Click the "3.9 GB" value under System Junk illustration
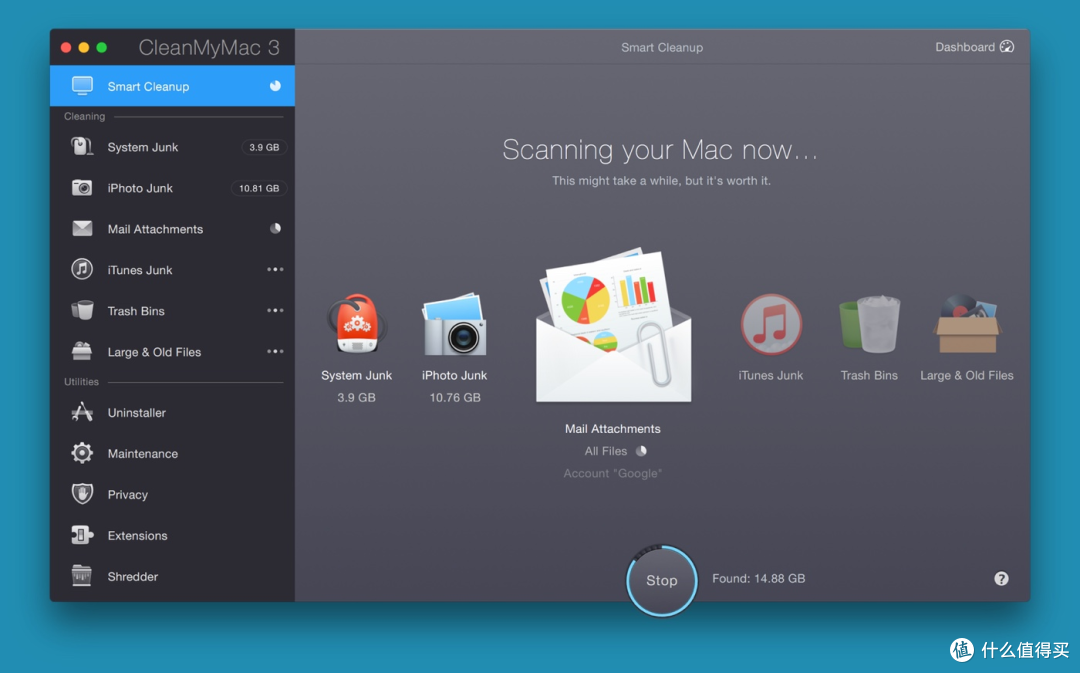The image size is (1080, 673). click(x=356, y=397)
